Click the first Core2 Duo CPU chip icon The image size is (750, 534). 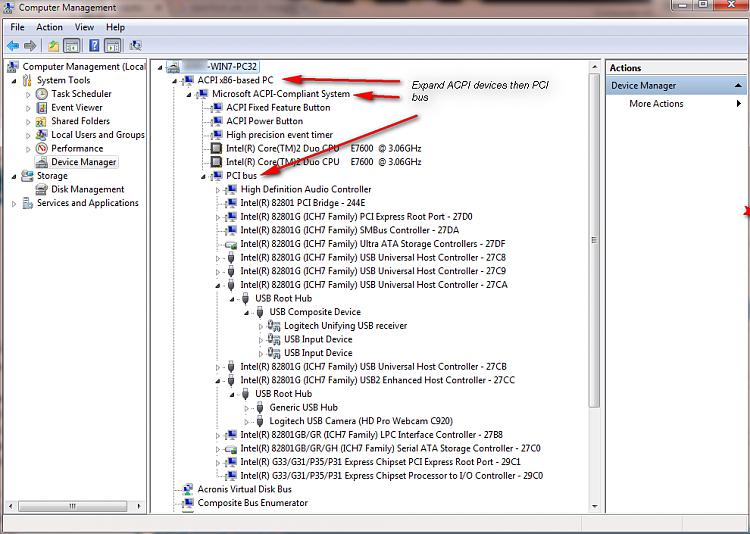pos(217,148)
